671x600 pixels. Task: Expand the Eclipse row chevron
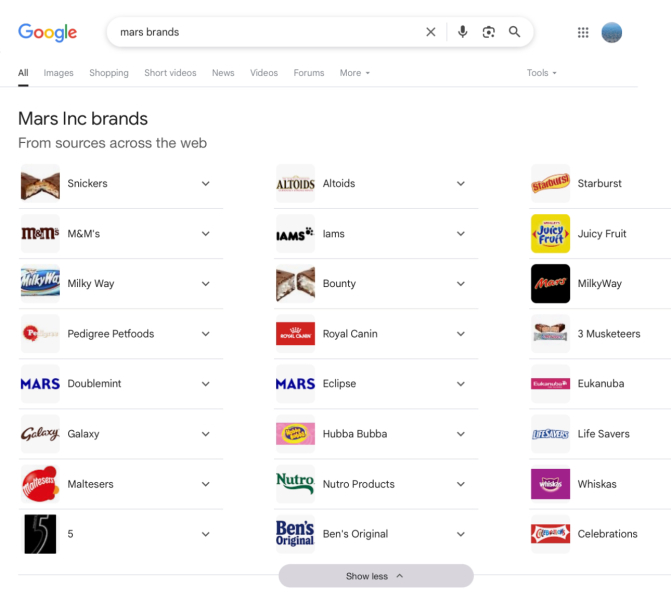pyautogui.click(x=460, y=384)
